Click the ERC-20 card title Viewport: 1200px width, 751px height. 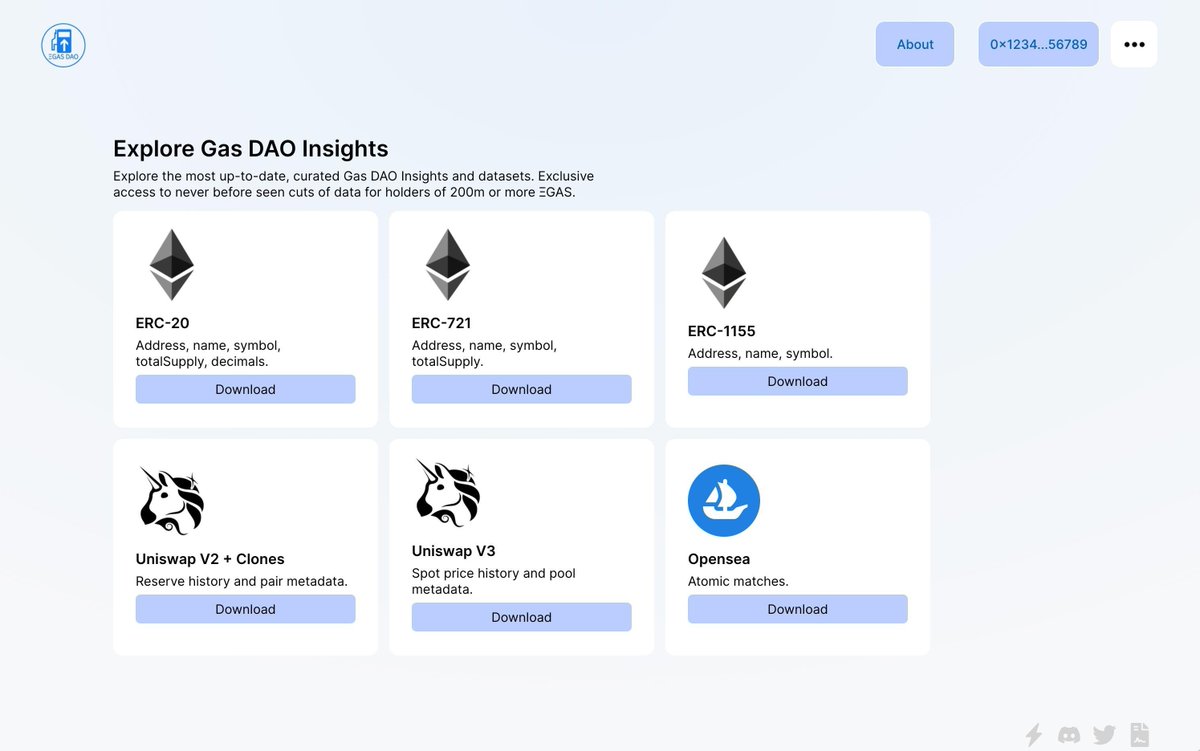click(x=163, y=323)
